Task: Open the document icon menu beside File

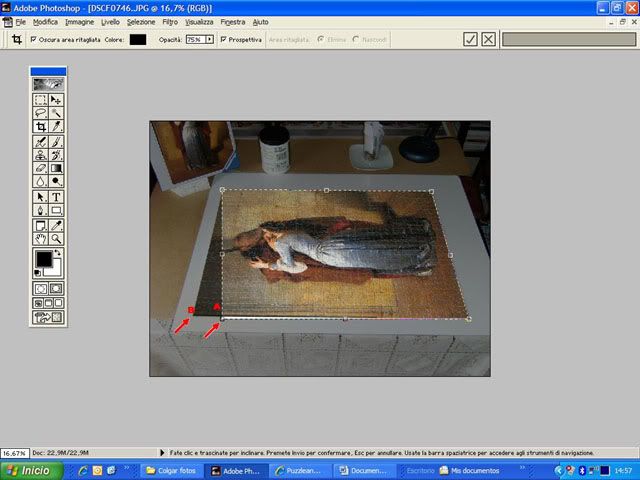Action: point(8,22)
